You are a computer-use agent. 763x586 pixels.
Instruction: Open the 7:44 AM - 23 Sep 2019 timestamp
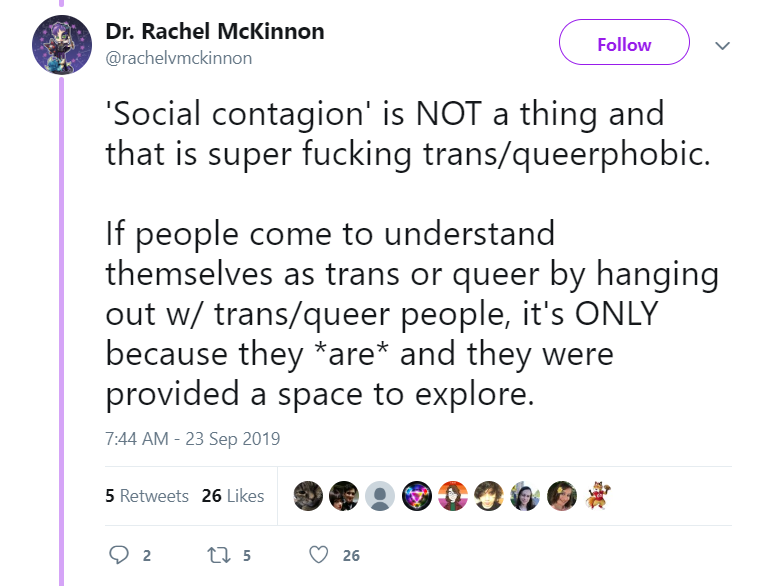[193, 439]
